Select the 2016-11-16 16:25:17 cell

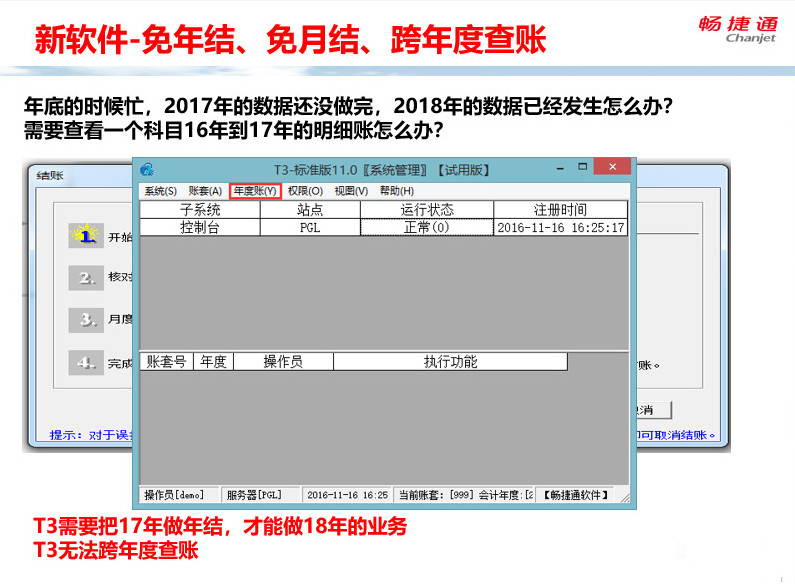pyautogui.click(x=560, y=227)
